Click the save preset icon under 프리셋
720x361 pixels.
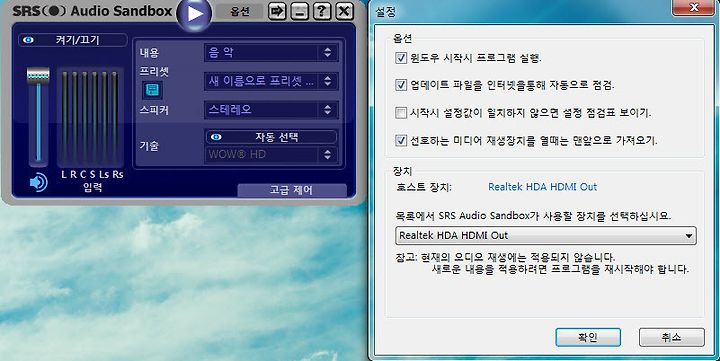pyautogui.click(x=152, y=90)
